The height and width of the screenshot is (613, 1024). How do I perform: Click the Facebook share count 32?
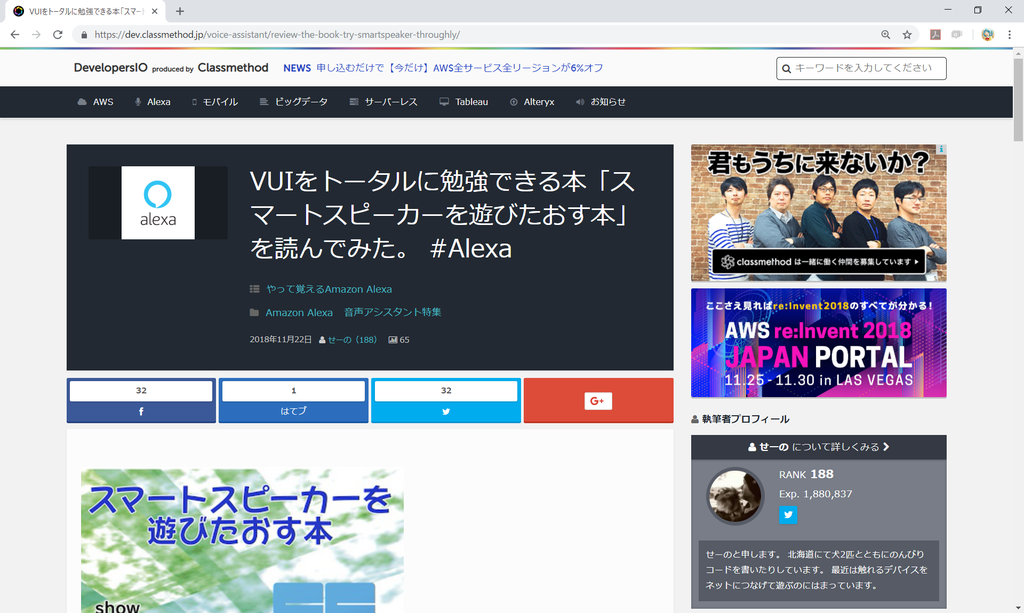[141, 390]
